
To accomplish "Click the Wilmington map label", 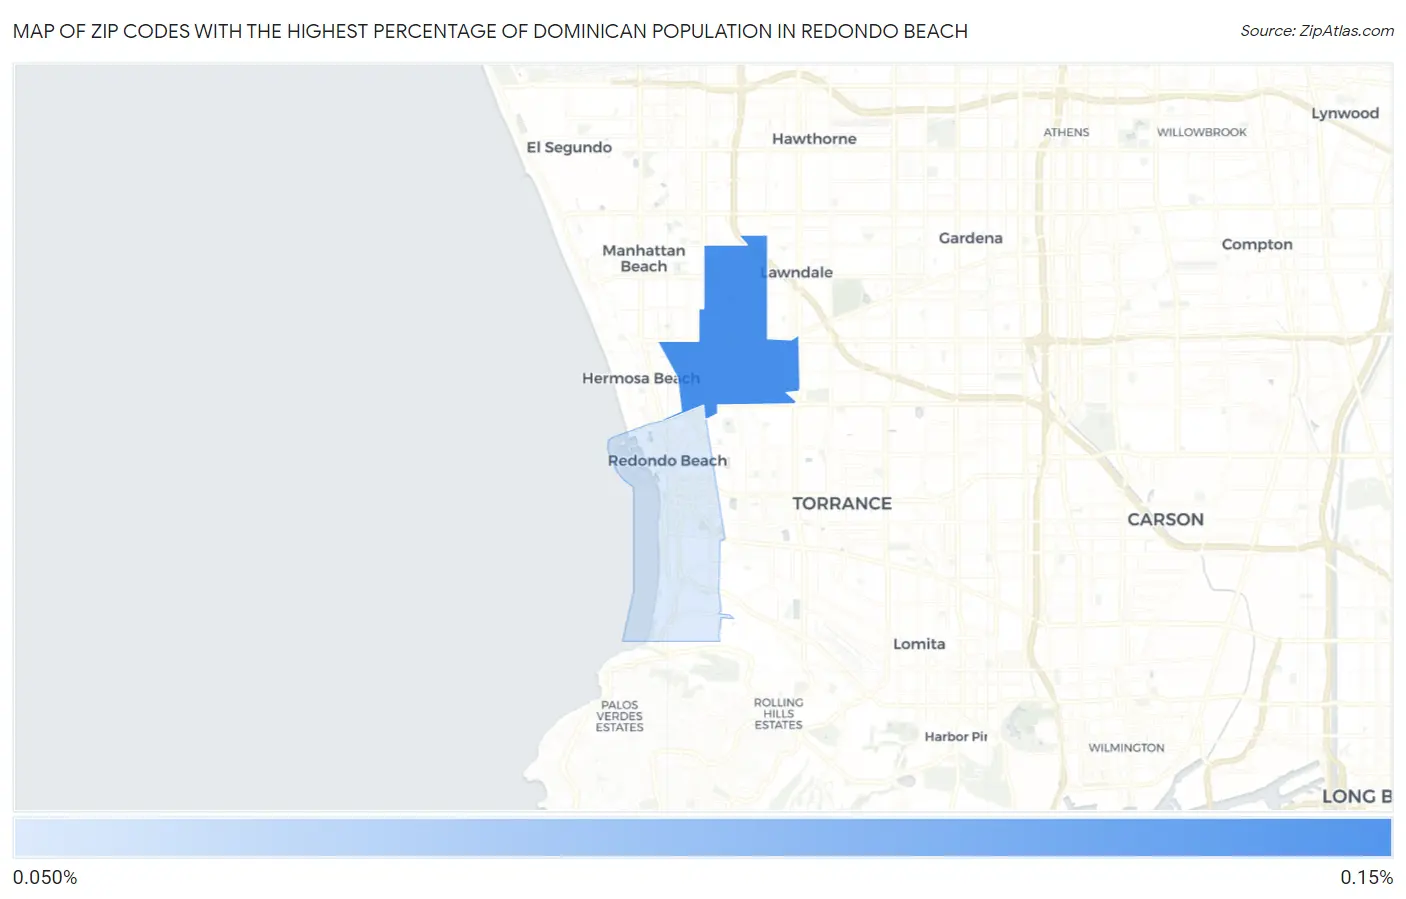I will [x=1126, y=748].
